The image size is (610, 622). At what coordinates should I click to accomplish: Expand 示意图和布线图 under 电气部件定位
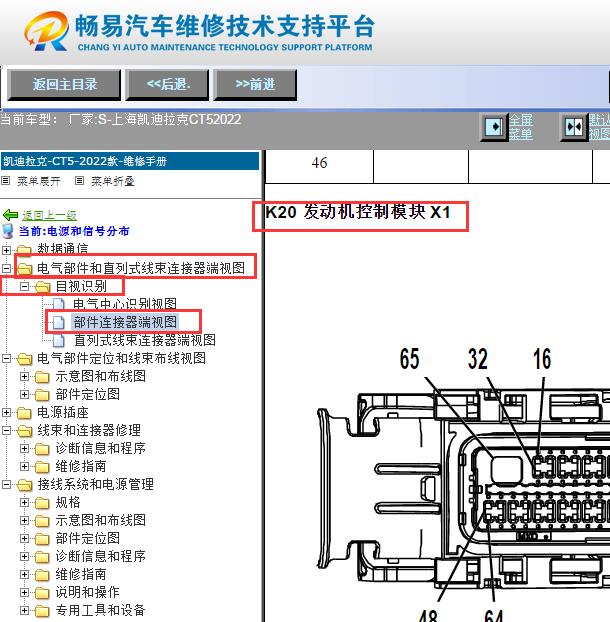tap(25, 376)
